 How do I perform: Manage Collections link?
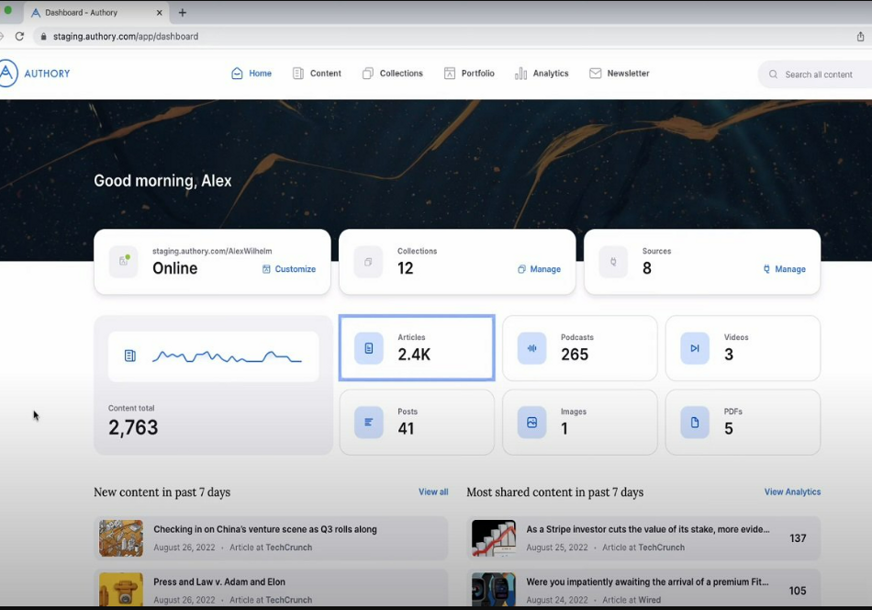pyautogui.click(x=539, y=269)
